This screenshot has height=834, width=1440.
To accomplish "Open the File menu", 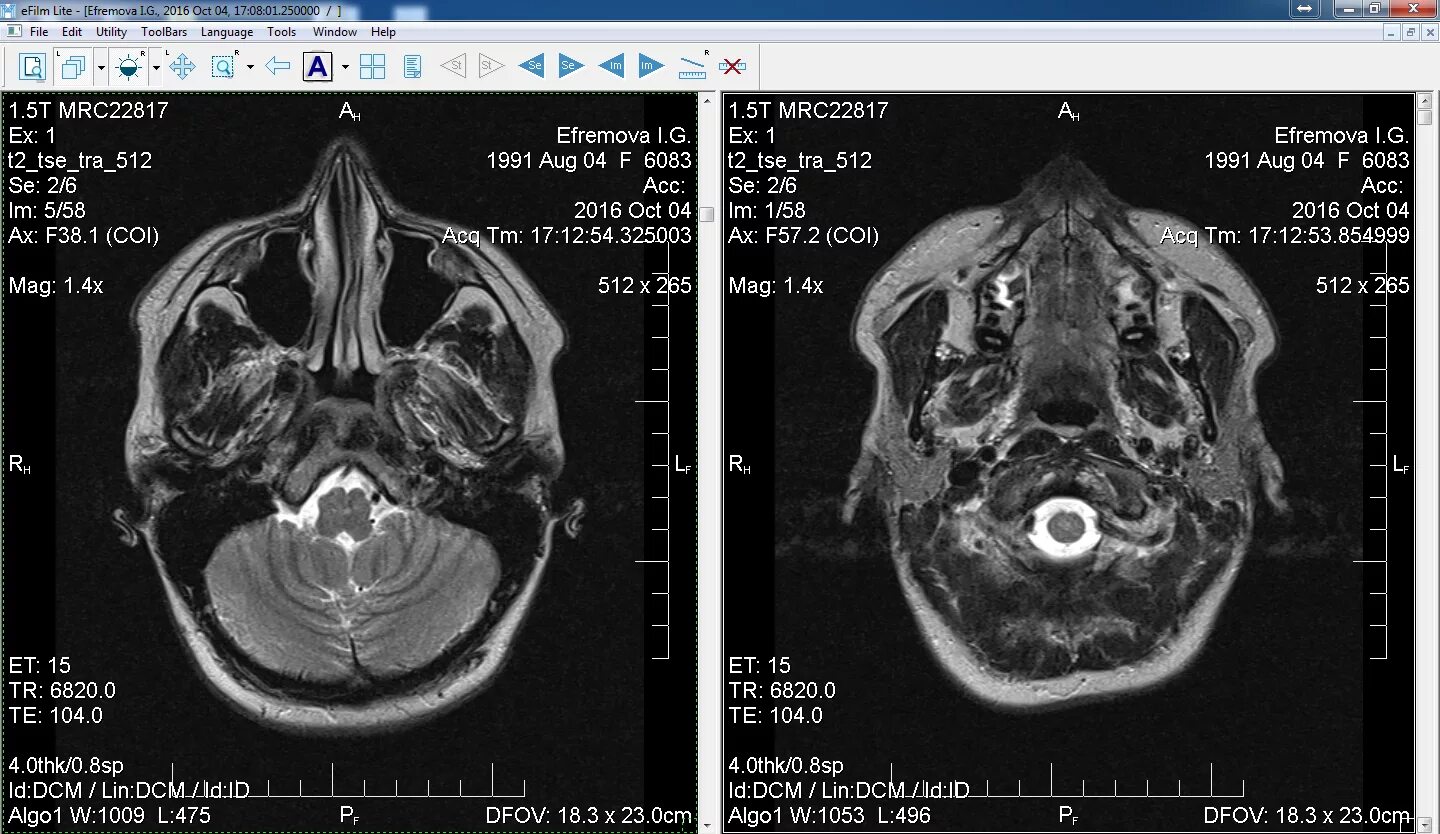I will [x=39, y=32].
